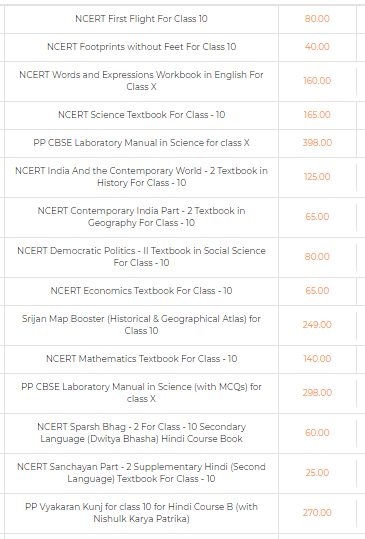Click the 165.00 price of Science Textbook
The width and height of the screenshot is (365, 539).
click(317, 115)
